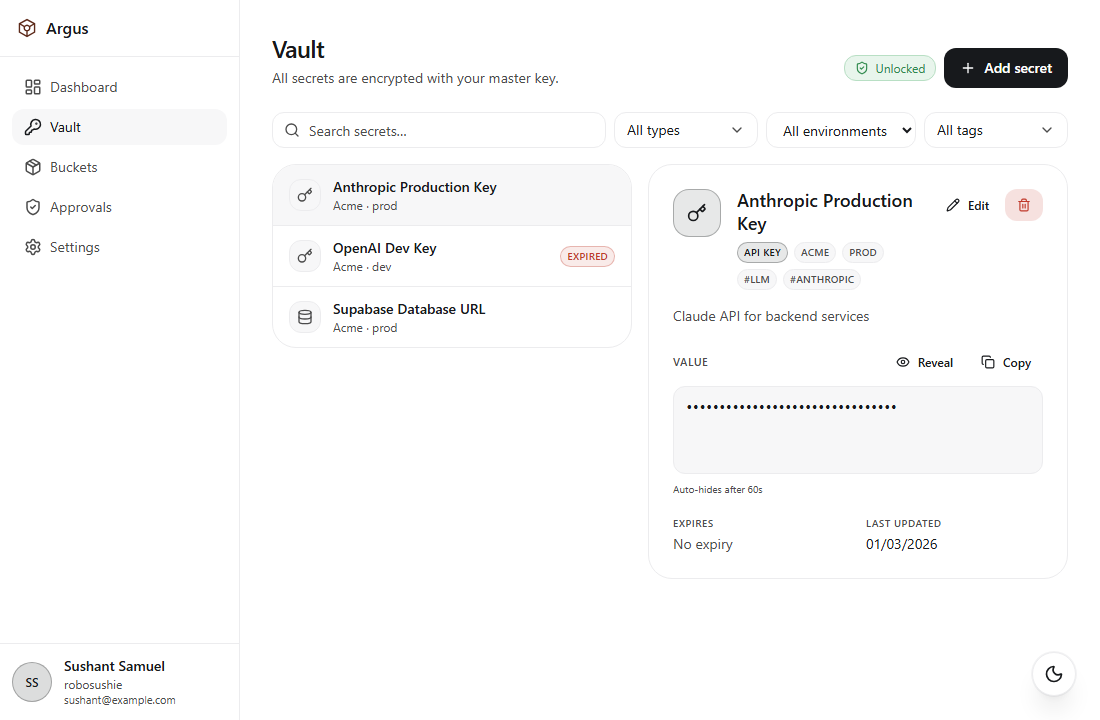Viewport: 1100px width, 720px height.
Task: Open the Dashboard page from sidebar
Action: (x=119, y=87)
